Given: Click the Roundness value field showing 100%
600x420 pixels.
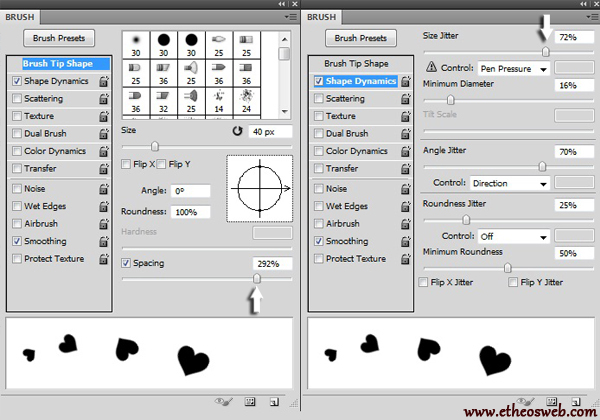Looking at the screenshot, I should point(188,212).
